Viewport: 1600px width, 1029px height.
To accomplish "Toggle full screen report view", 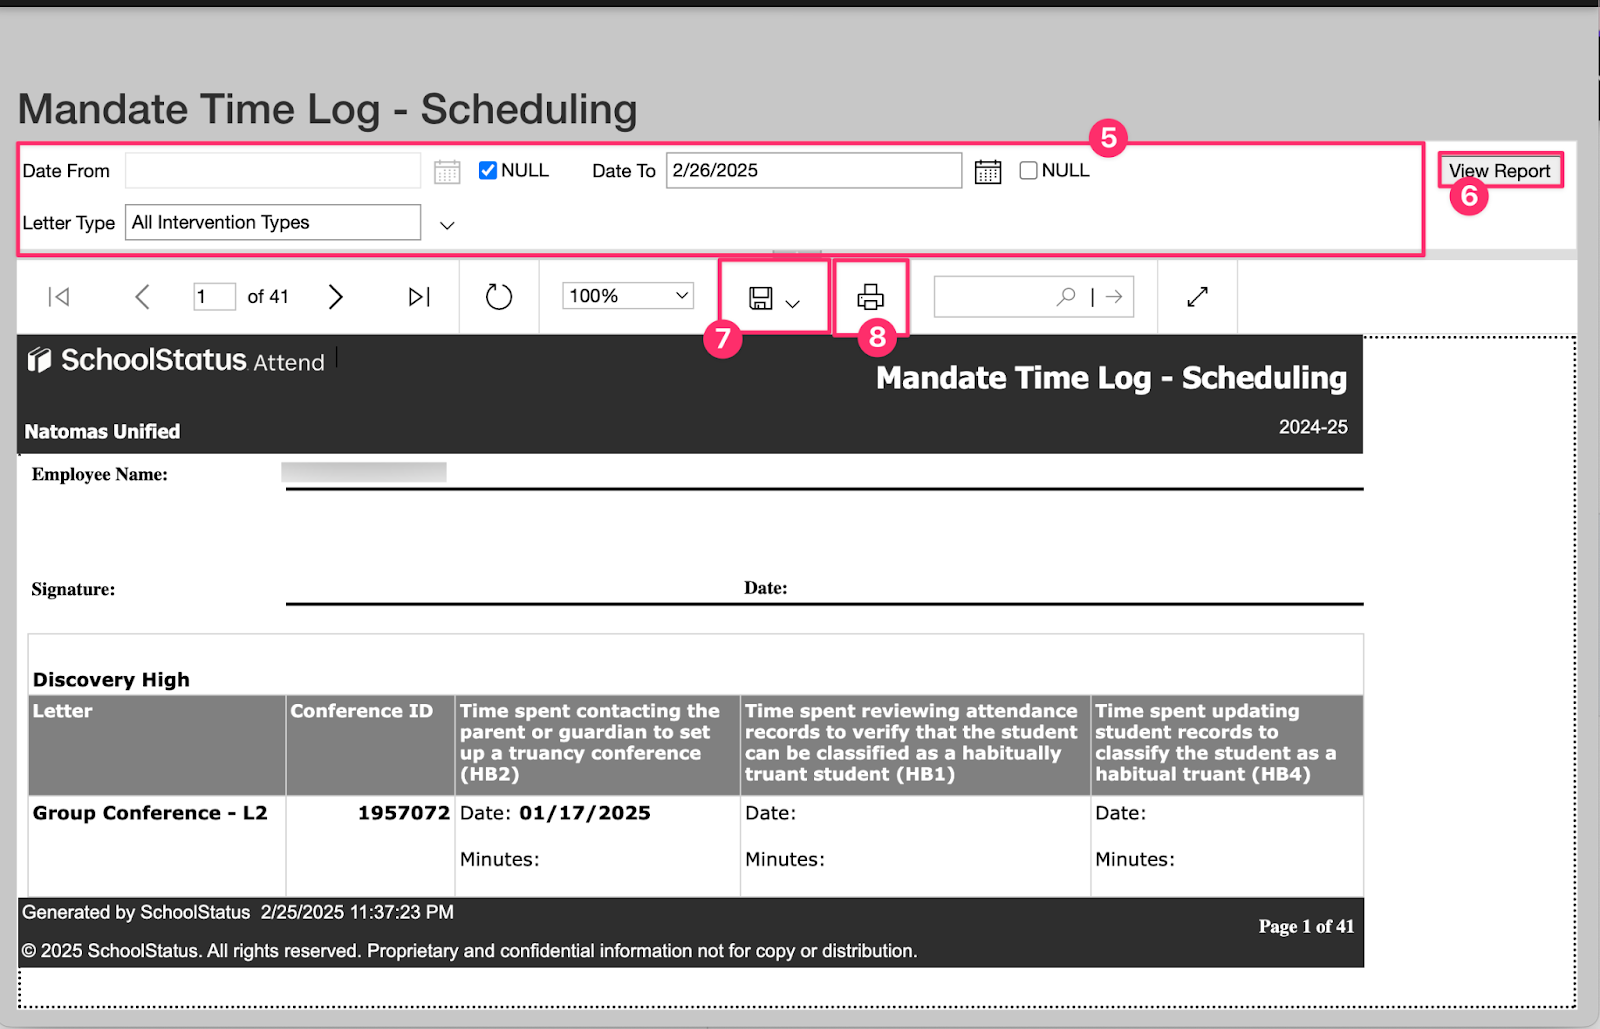I will [x=1197, y=297].
